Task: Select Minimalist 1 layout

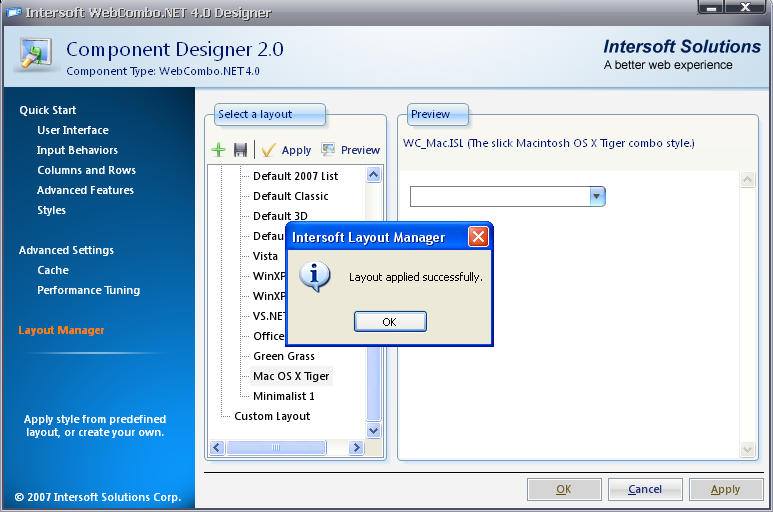Action: 283,396
